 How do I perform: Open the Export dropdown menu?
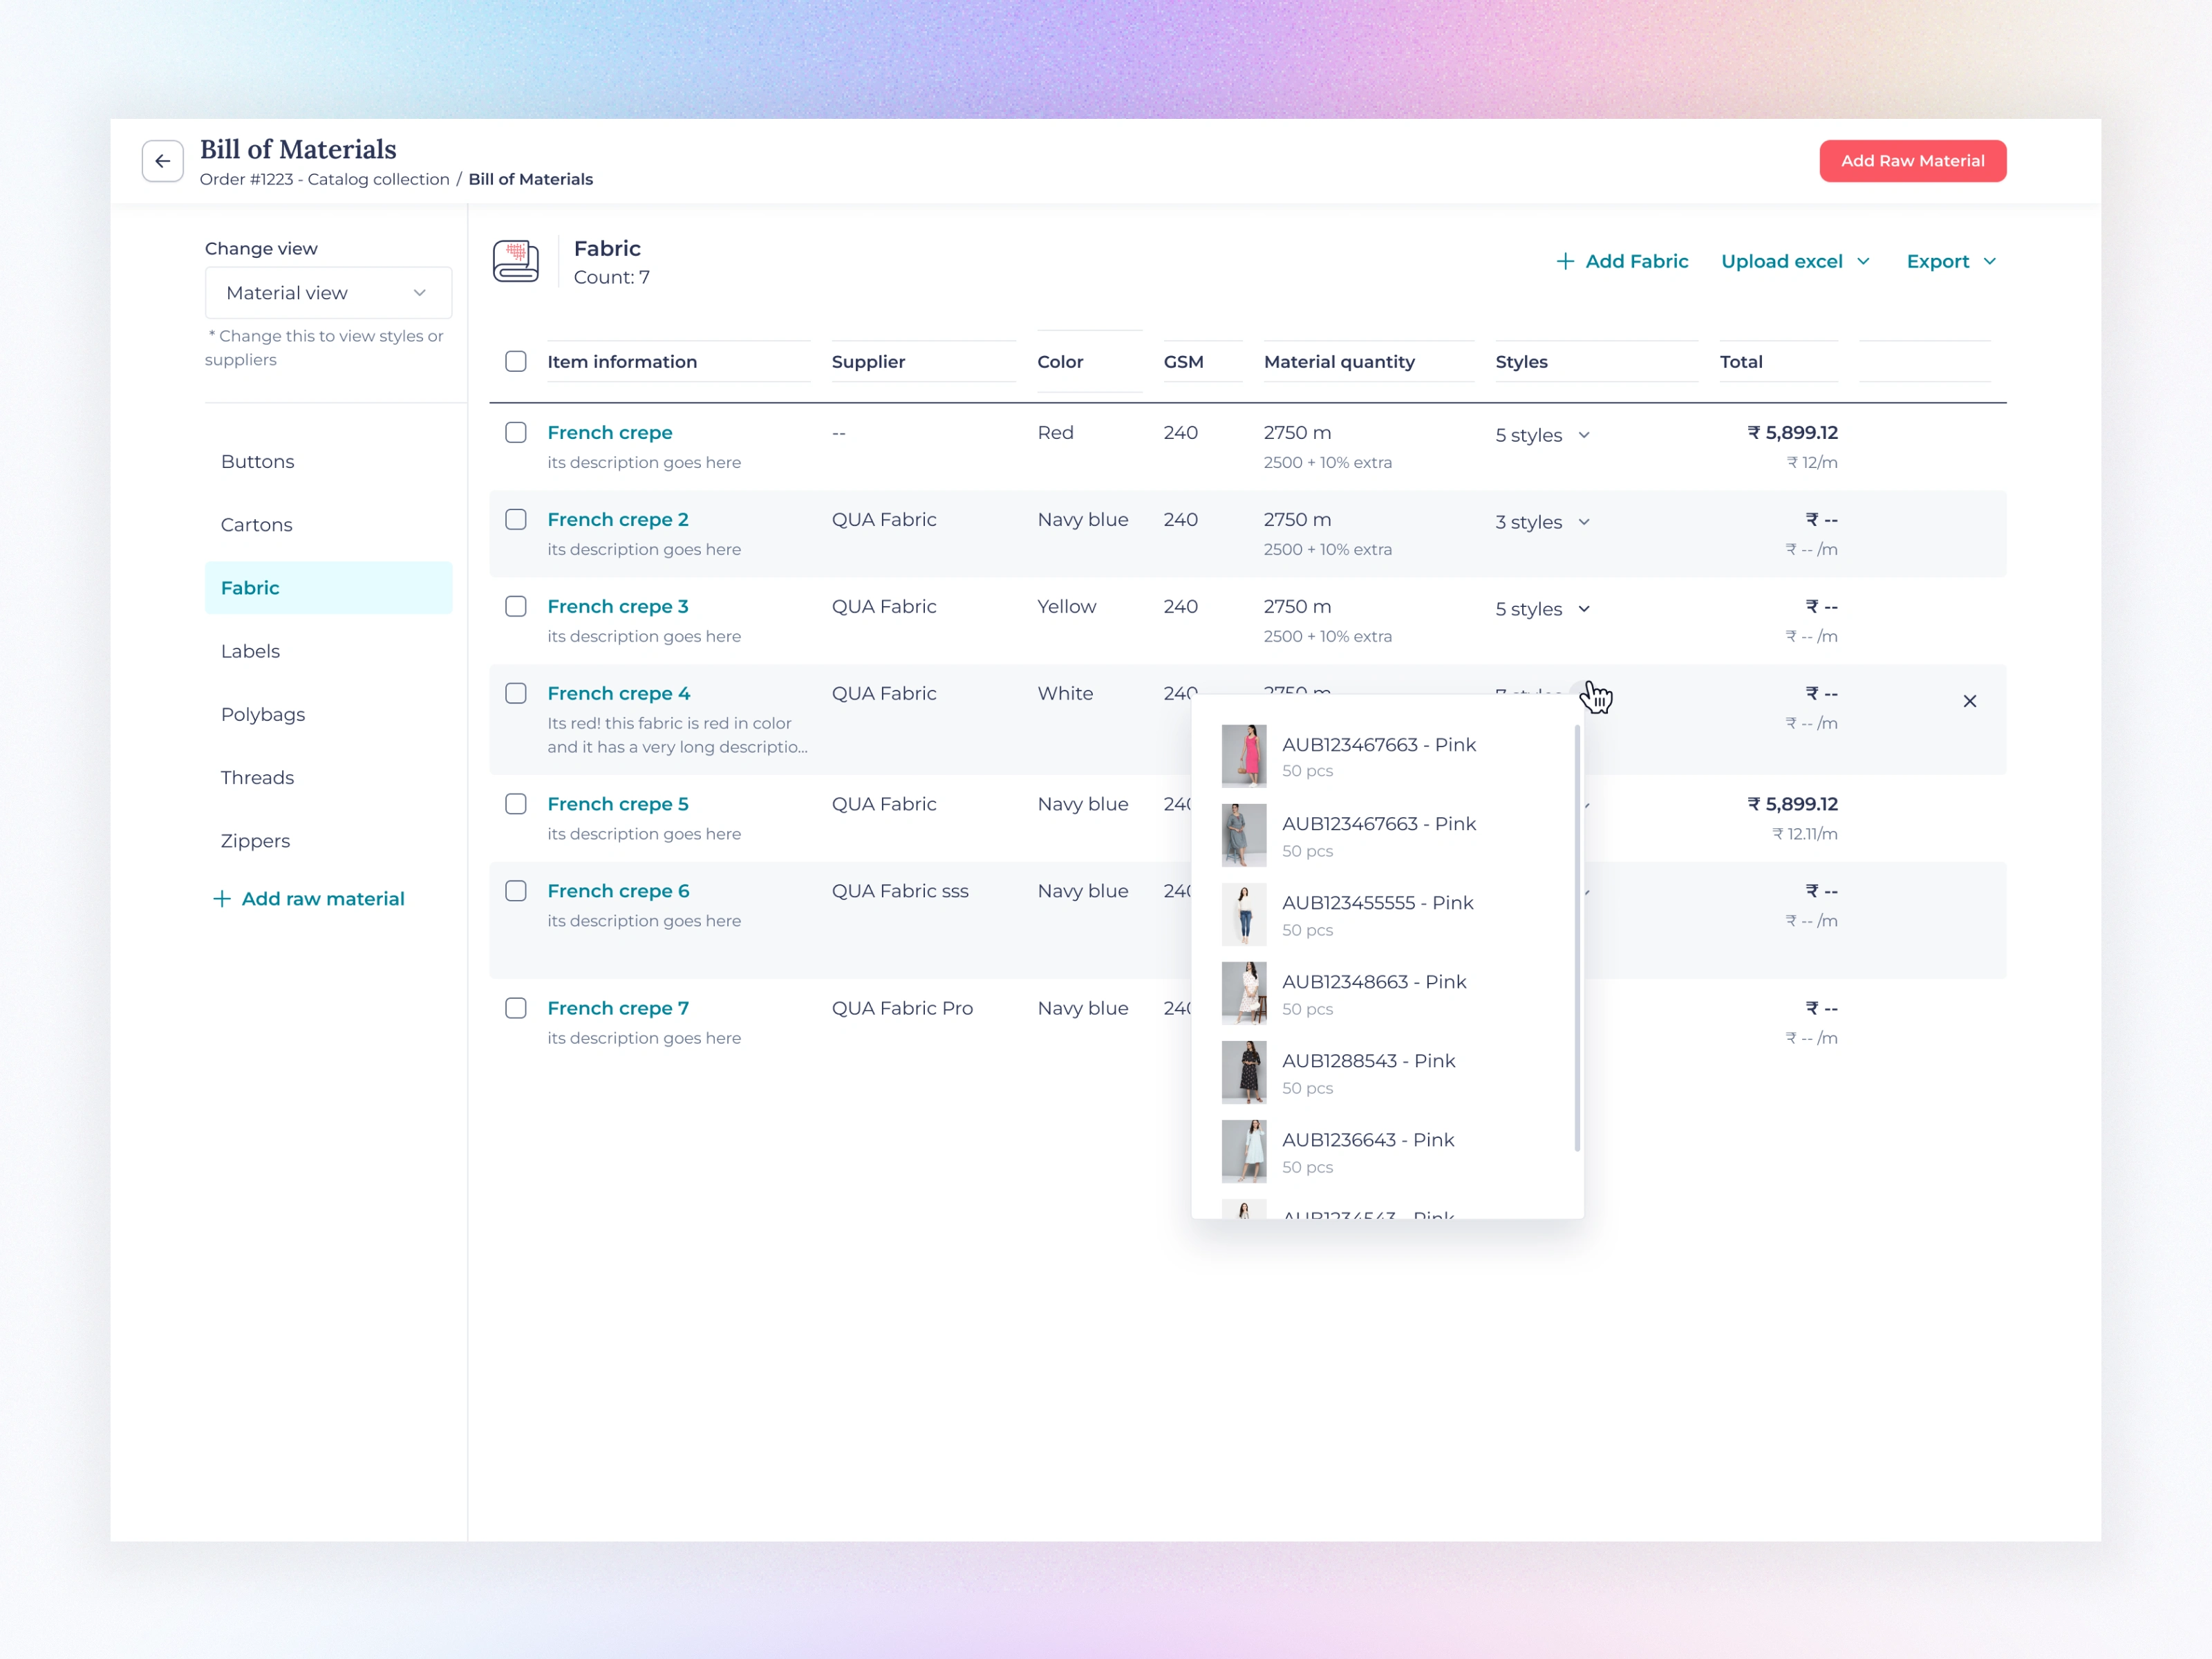point(1950,261)
